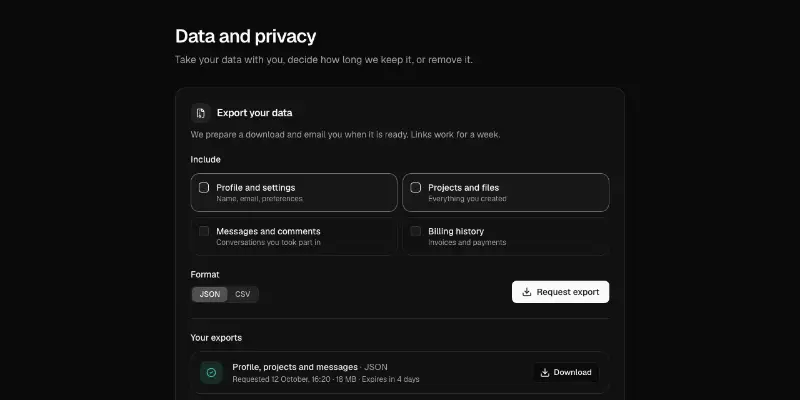Click "Conversations you took part in" text
Viewport: 800px width, 400px height.
[x=268, y=242]
